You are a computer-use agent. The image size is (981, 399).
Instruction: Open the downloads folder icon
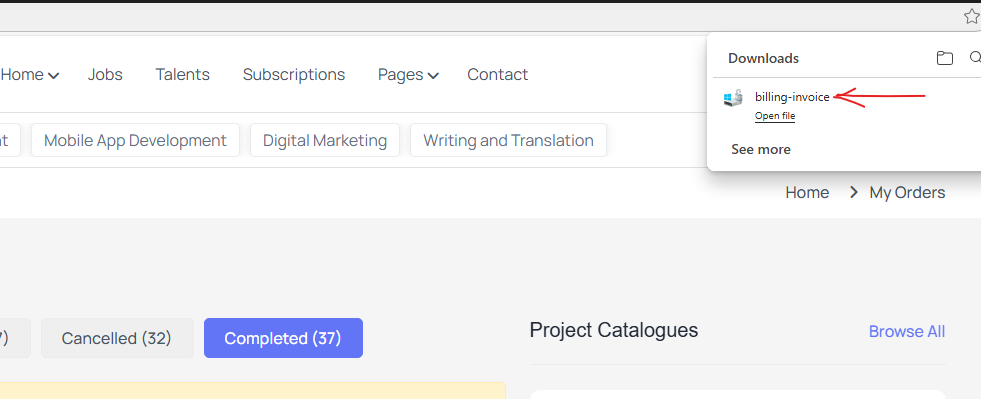(944, 58)
